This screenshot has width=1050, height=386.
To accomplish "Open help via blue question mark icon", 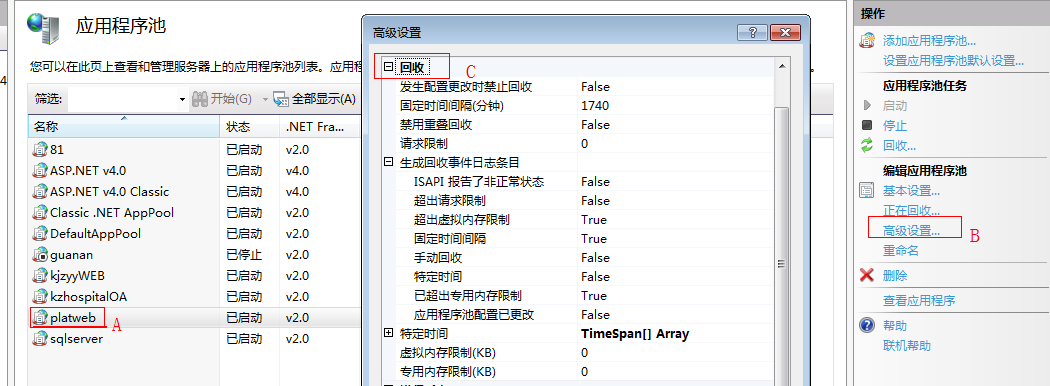I will 867,326.
